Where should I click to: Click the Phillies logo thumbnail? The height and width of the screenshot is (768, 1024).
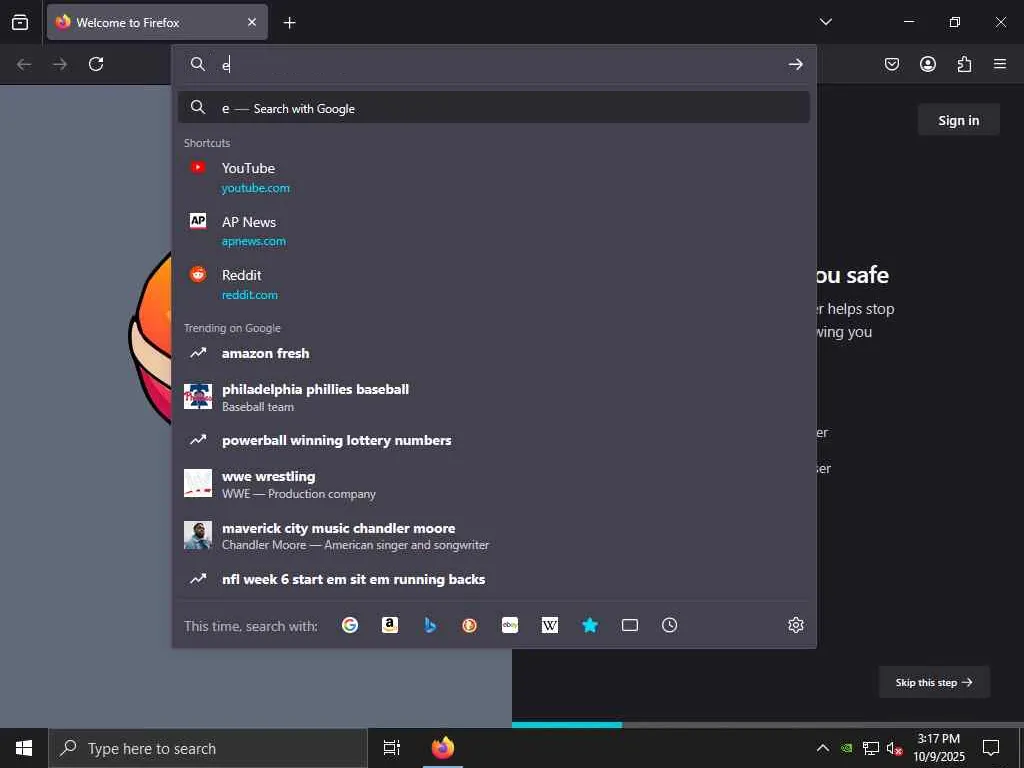coord(198,396)
